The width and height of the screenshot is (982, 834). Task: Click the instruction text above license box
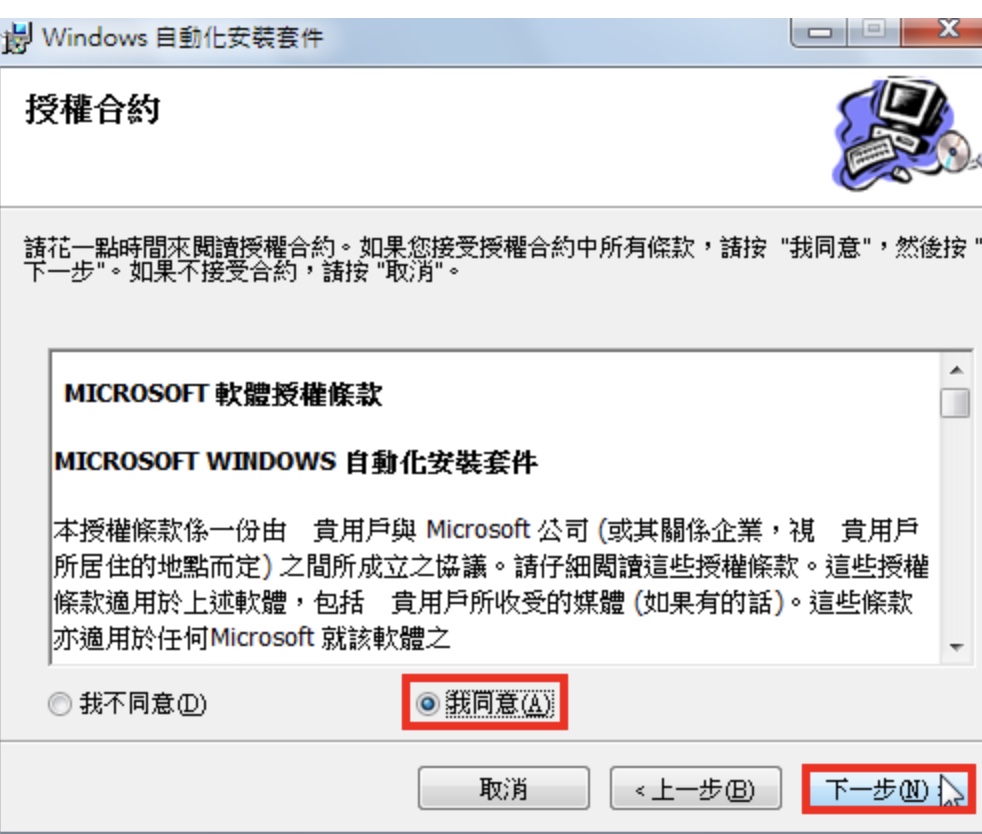tap(501, 259)
